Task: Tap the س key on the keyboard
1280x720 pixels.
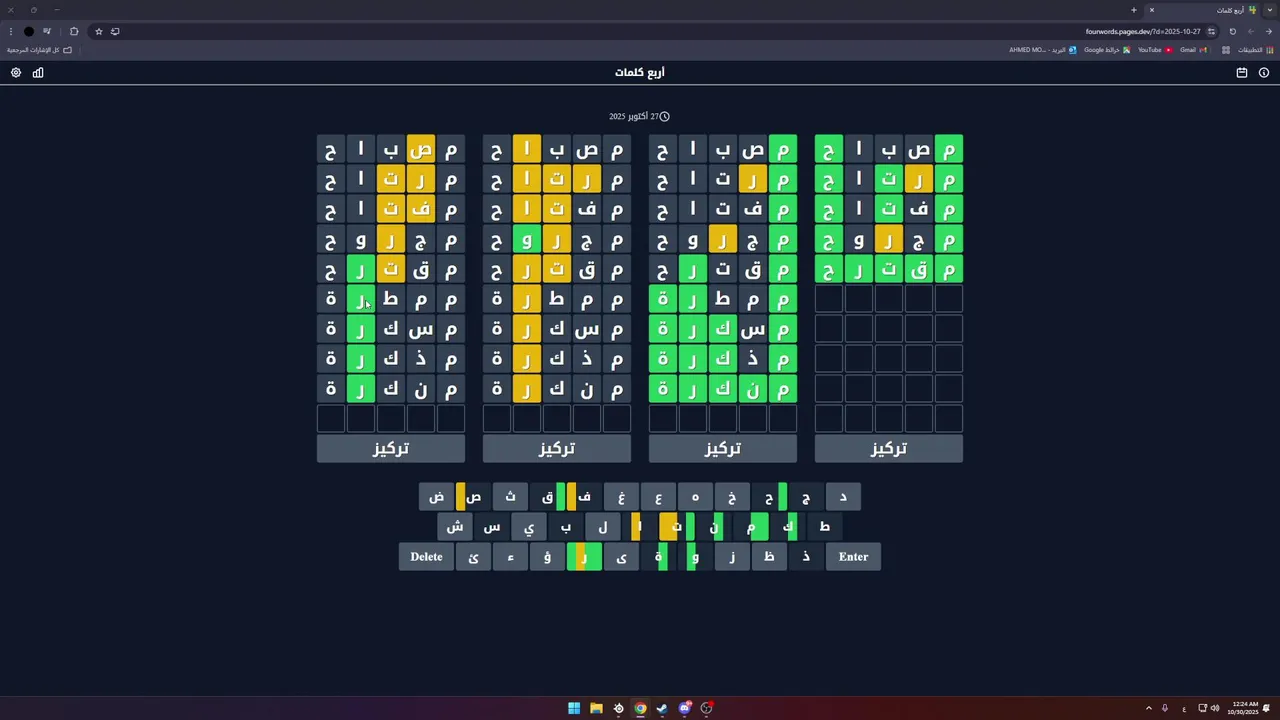Action: 491,527
